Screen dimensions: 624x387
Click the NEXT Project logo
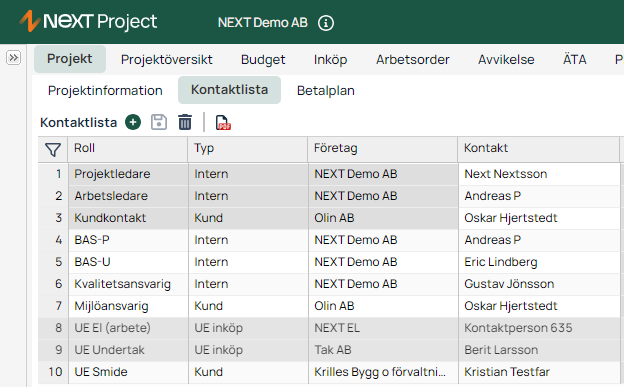88,21
